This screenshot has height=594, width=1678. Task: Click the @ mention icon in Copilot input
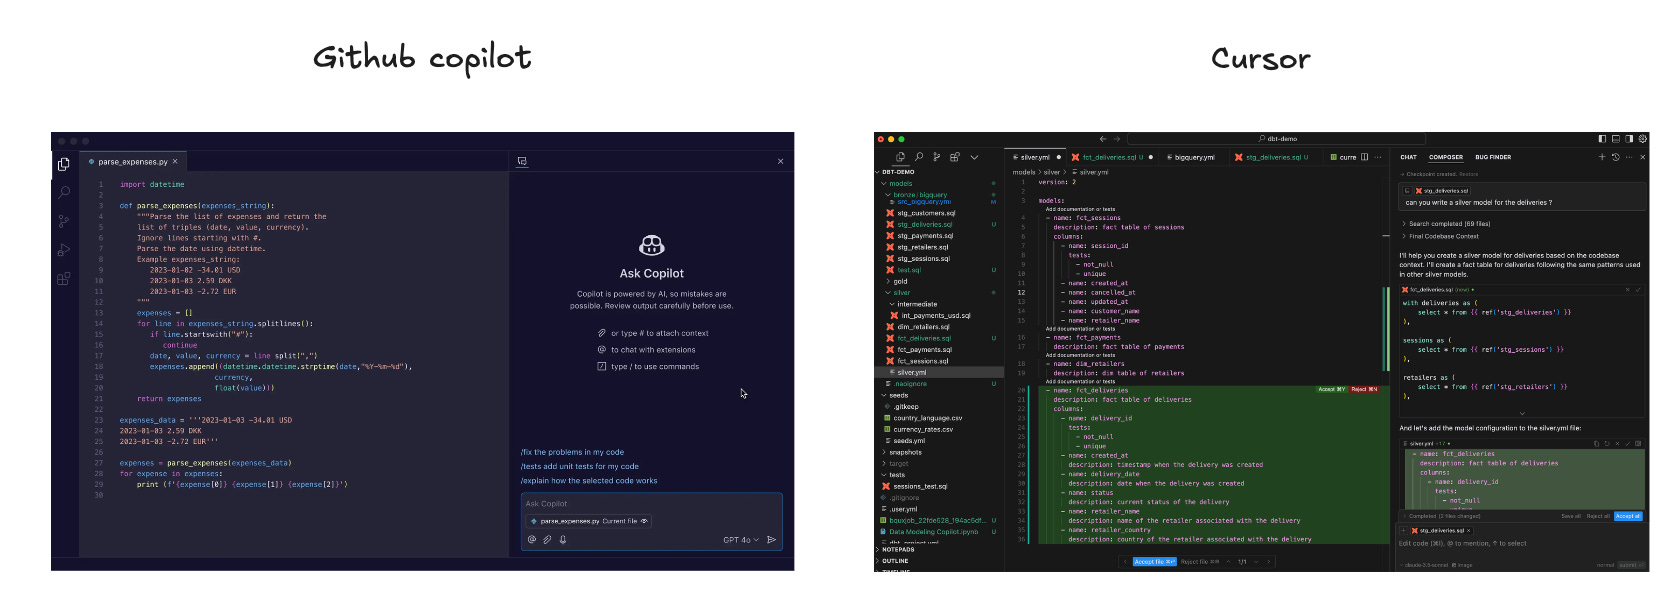[x=532, y=540]
